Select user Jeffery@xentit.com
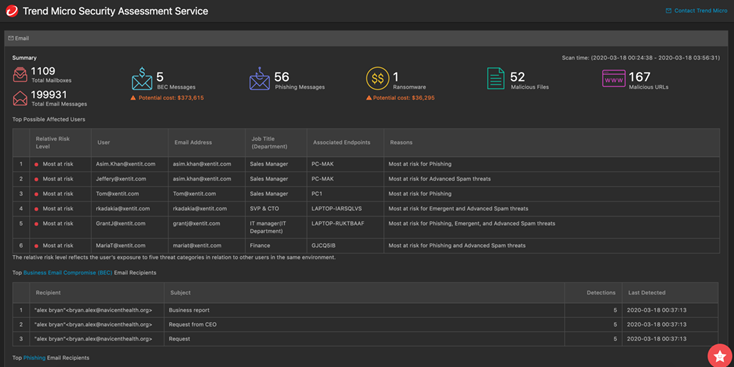 coord(122,179)
